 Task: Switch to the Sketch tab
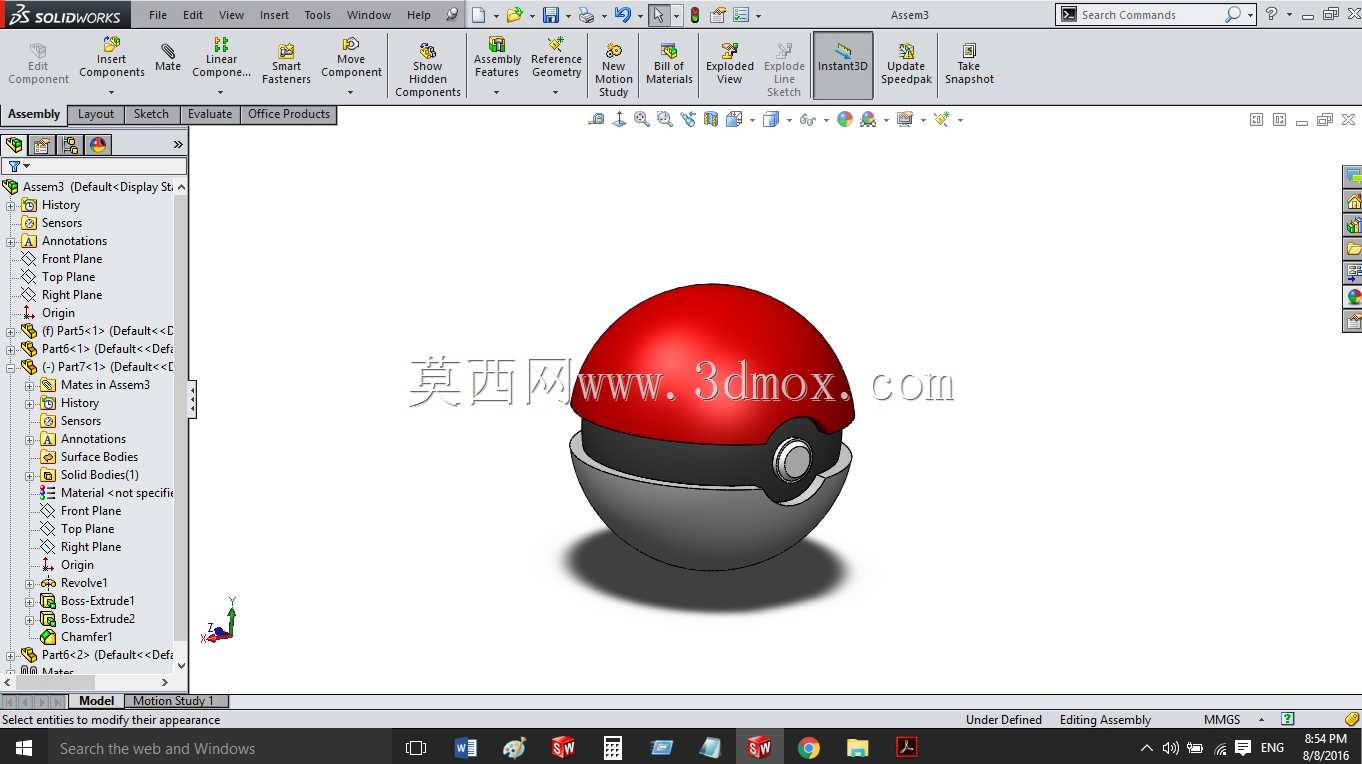click(151, 114)
